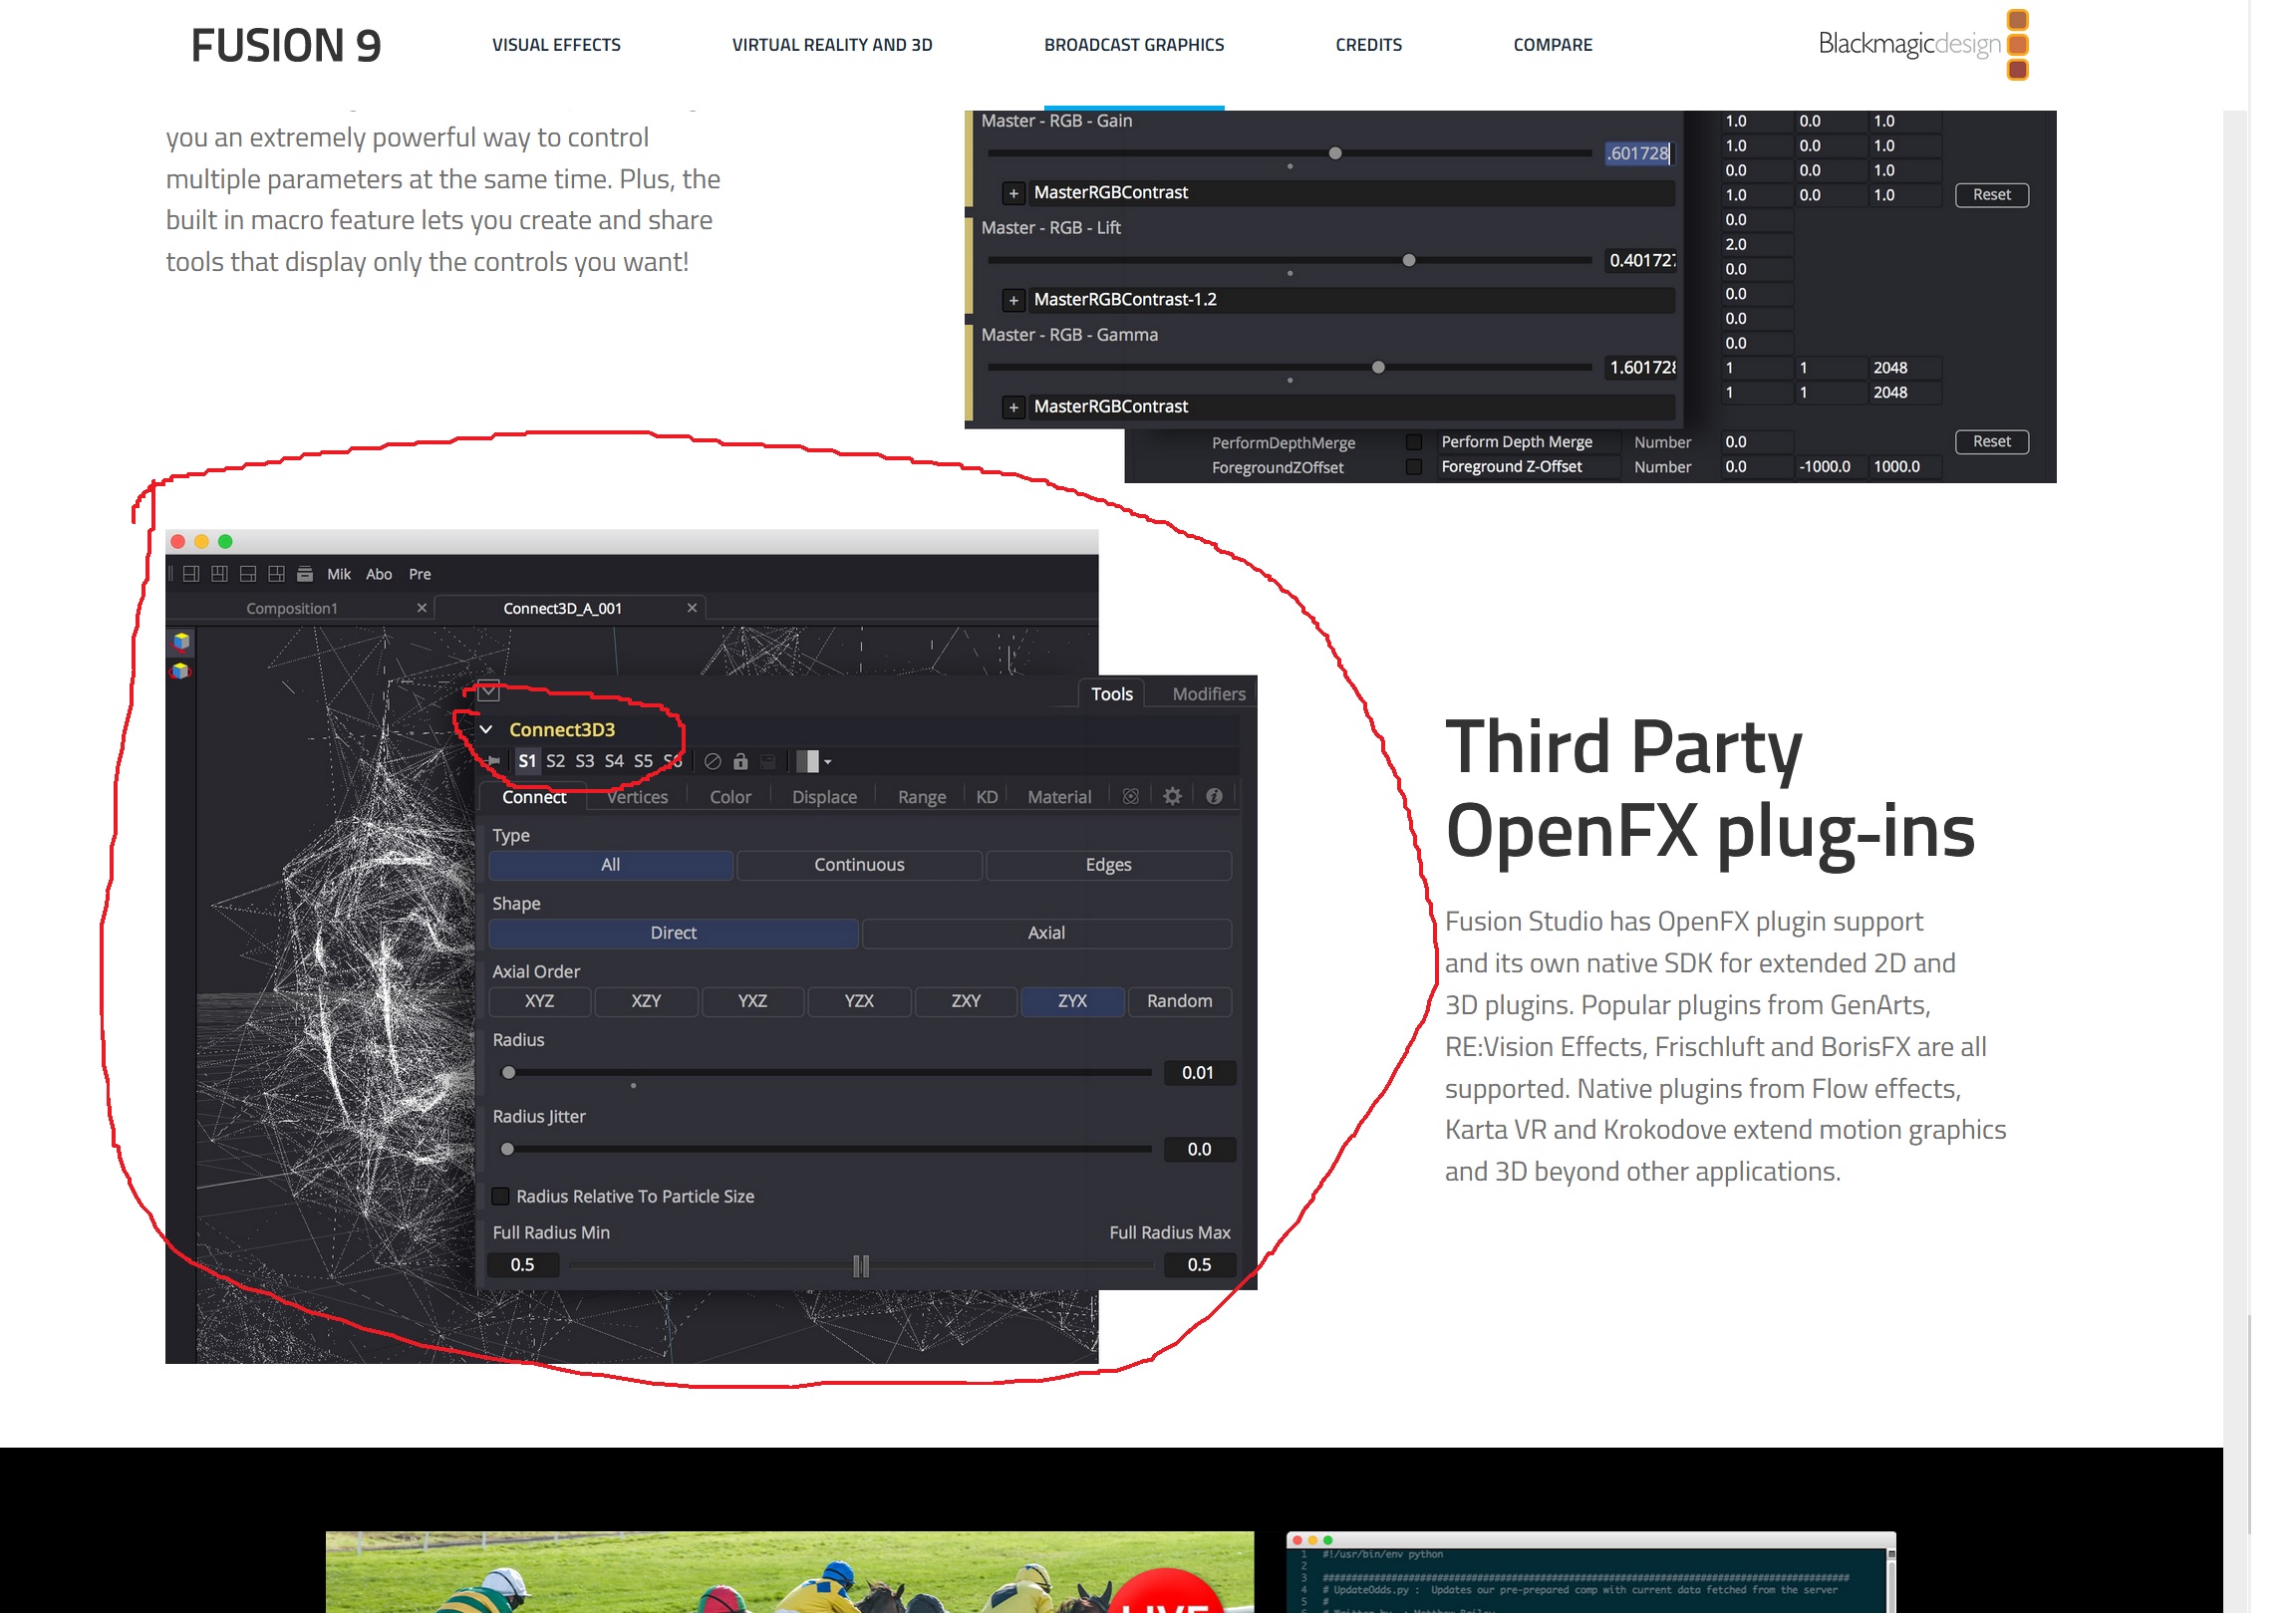Expand the MasterRGBContrast entry below Gamma
This screenshot has height=1613, width=2296.
tap(1014, 407)
